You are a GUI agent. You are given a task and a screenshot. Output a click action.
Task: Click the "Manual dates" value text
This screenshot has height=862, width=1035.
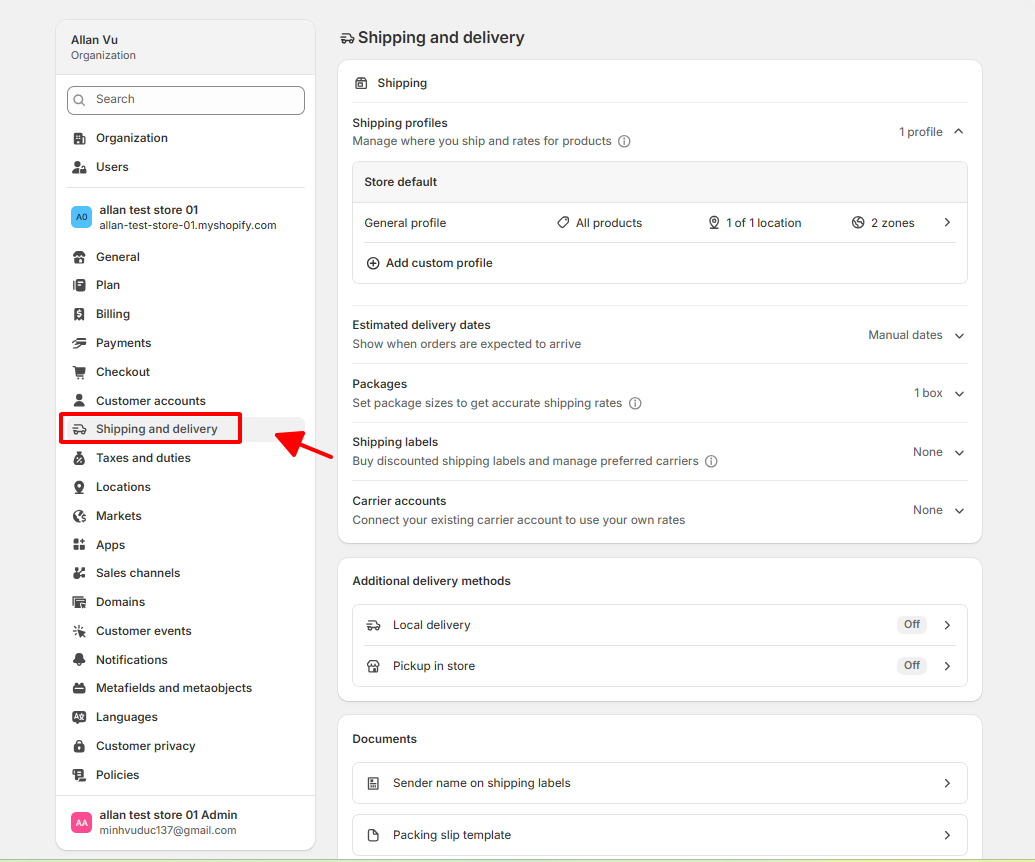pos(905,335)
